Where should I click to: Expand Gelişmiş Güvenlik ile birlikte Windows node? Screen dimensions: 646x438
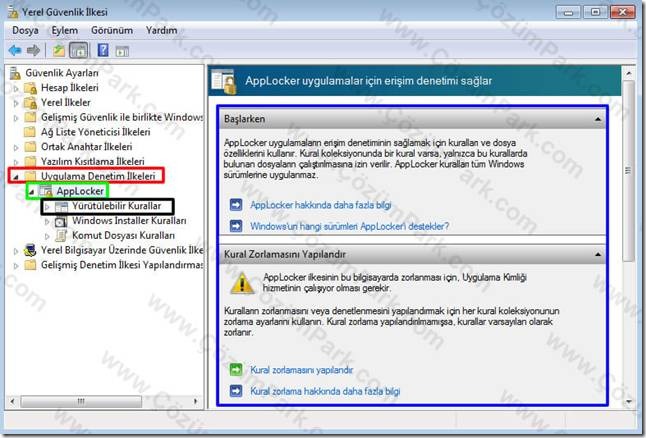click(16, 118)
